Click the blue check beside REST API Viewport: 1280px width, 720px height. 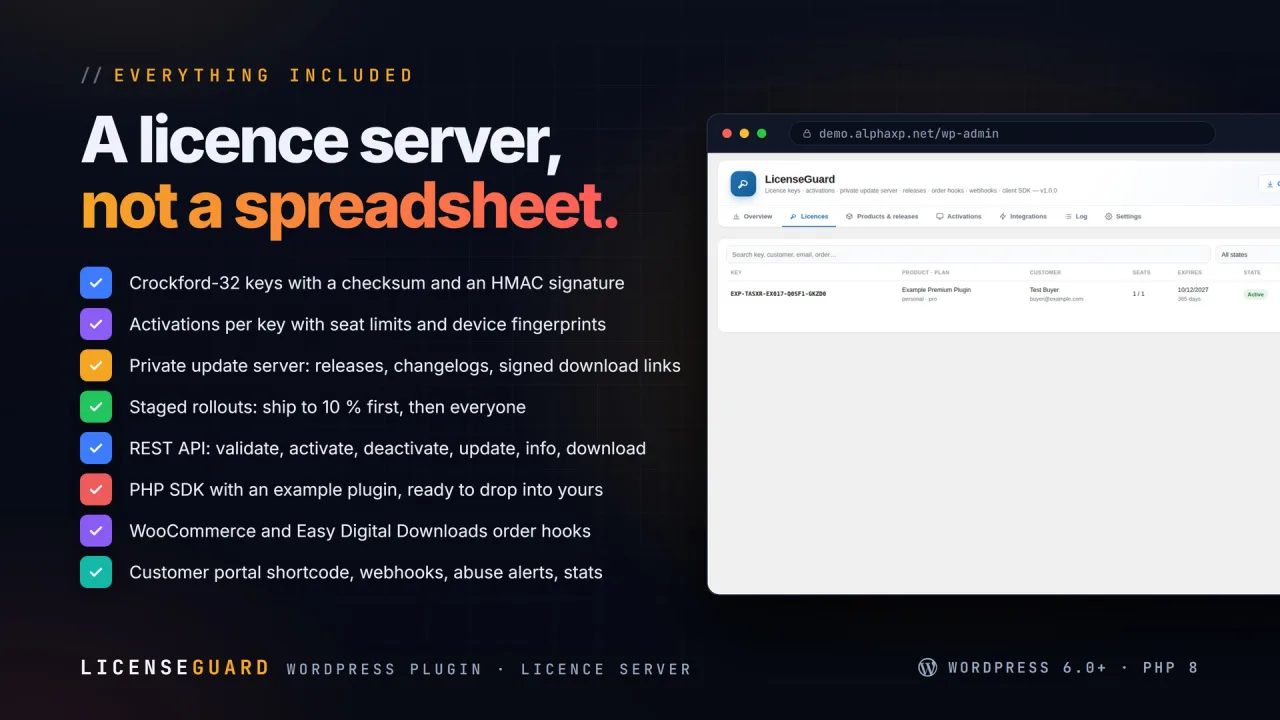pyautogui.click(x=96, y=448)
